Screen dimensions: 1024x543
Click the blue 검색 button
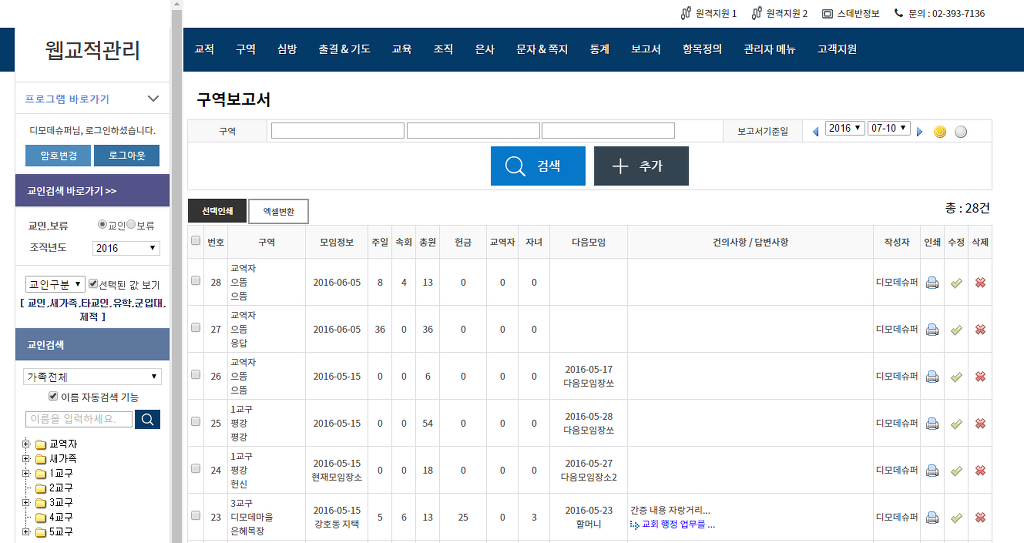tap(538, 166)
